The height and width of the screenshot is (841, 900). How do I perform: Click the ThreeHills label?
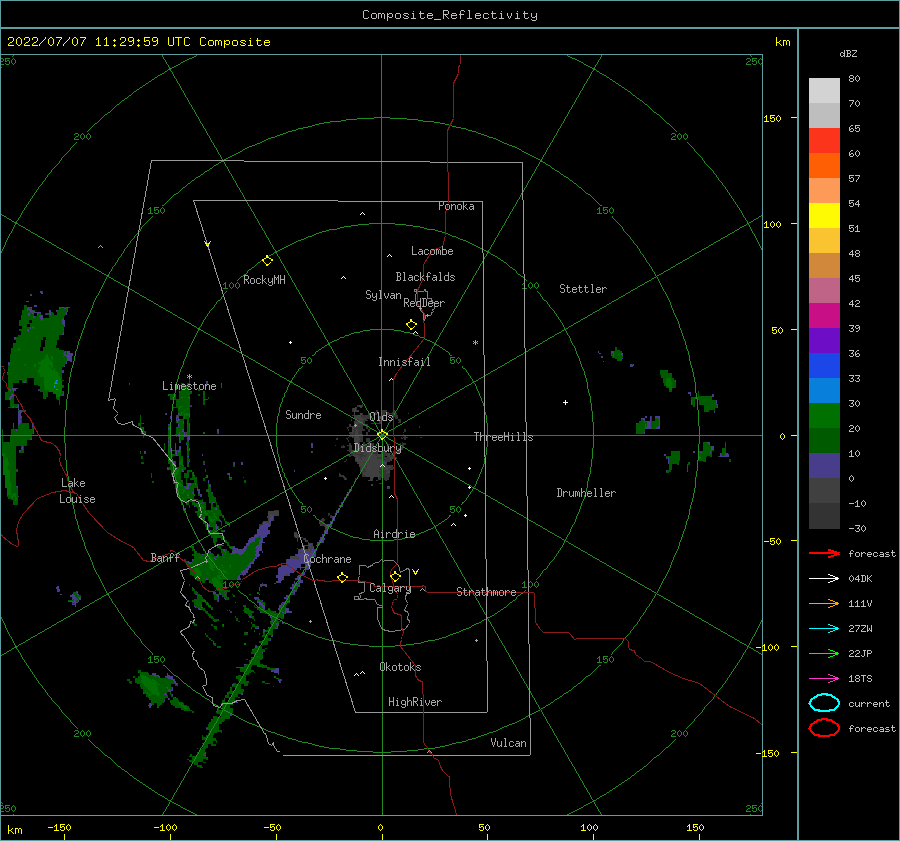[x=503, y=437]
